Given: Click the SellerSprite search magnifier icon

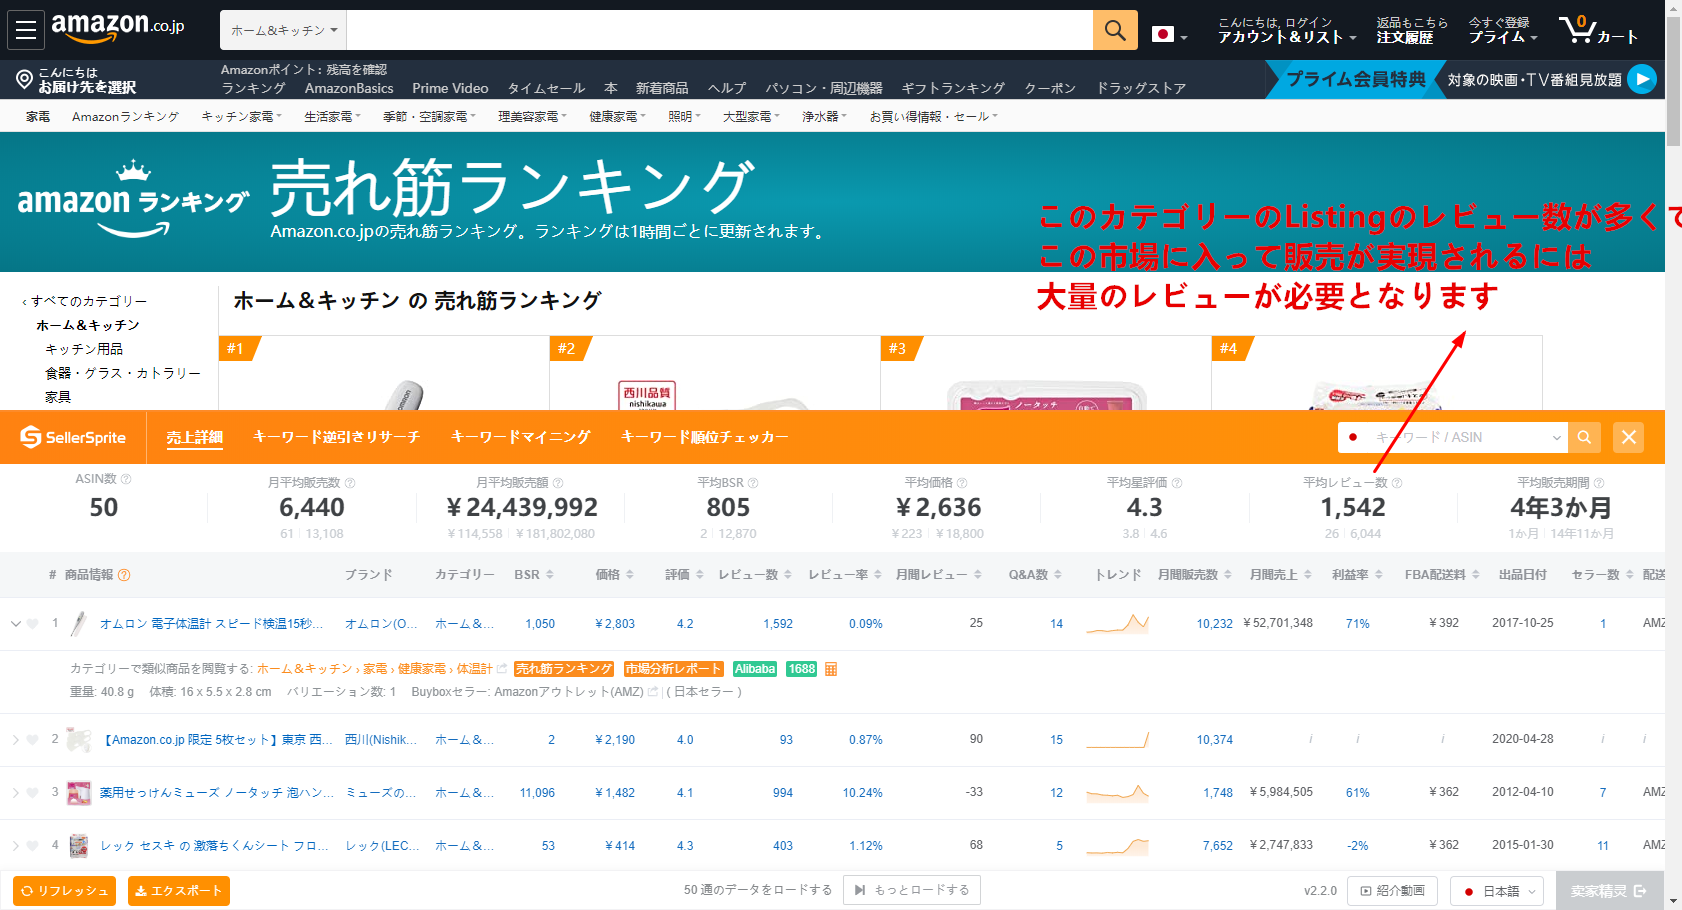Looking at the screenshot, I should click(x=1584, y=437).
